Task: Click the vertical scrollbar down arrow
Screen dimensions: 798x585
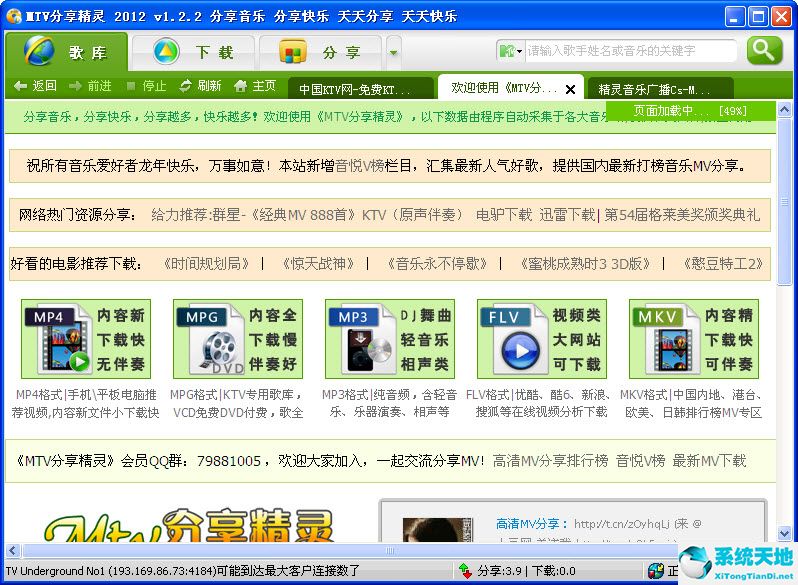Action: [x=784, y=534]
